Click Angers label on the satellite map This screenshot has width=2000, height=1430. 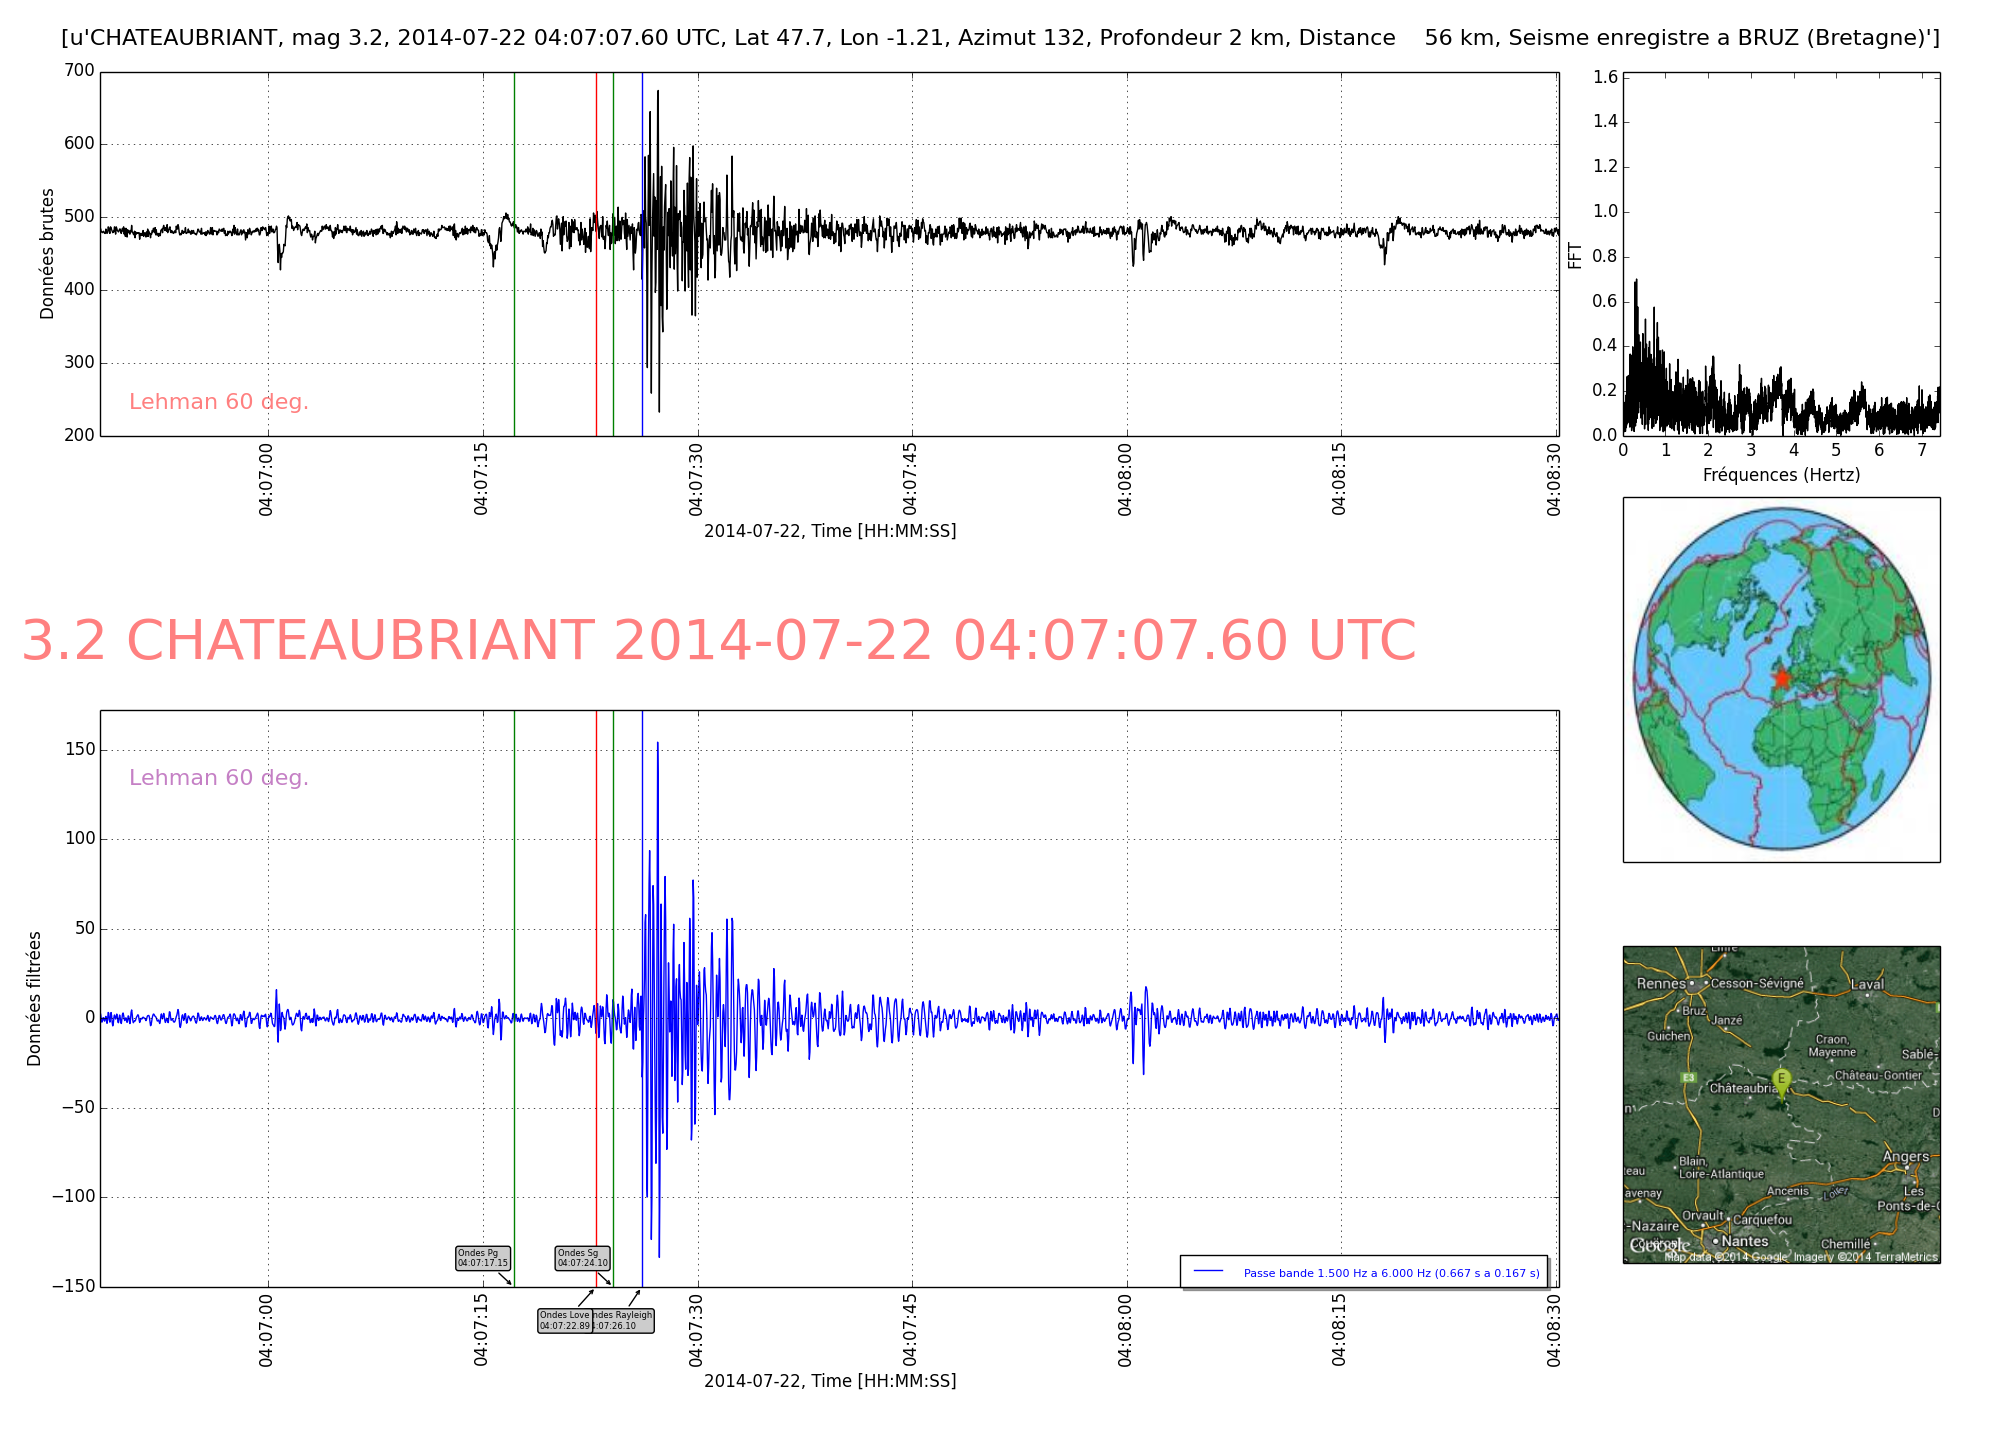[1906, 1156]
